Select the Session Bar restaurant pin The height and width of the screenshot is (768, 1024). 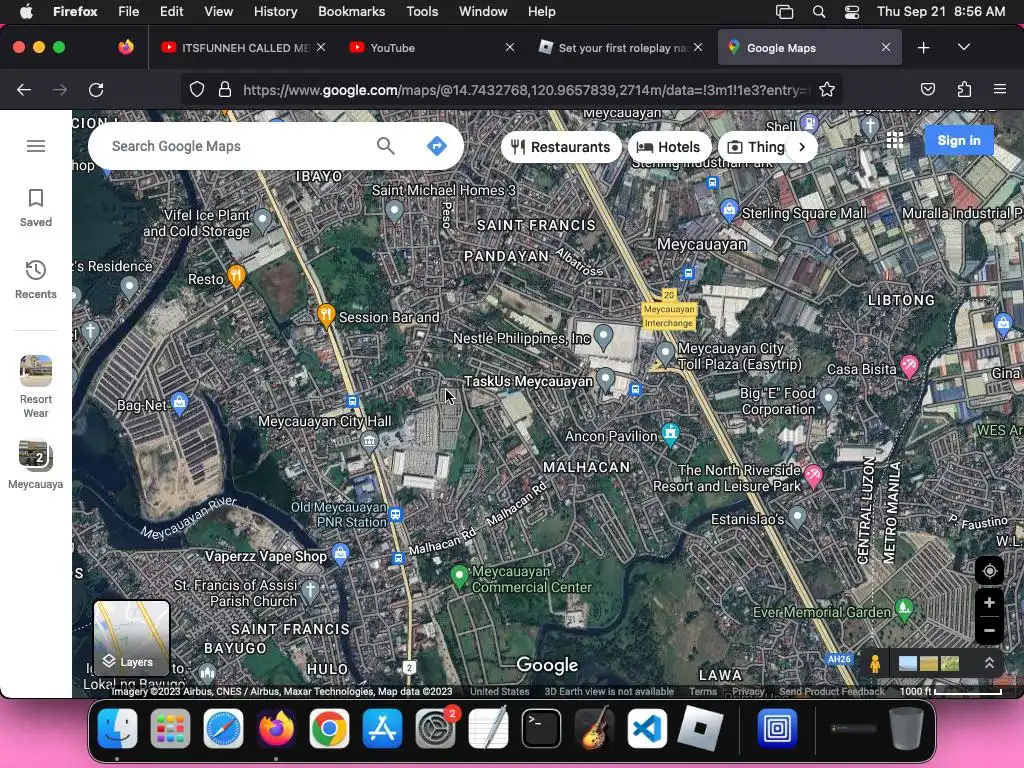(326, 317)
